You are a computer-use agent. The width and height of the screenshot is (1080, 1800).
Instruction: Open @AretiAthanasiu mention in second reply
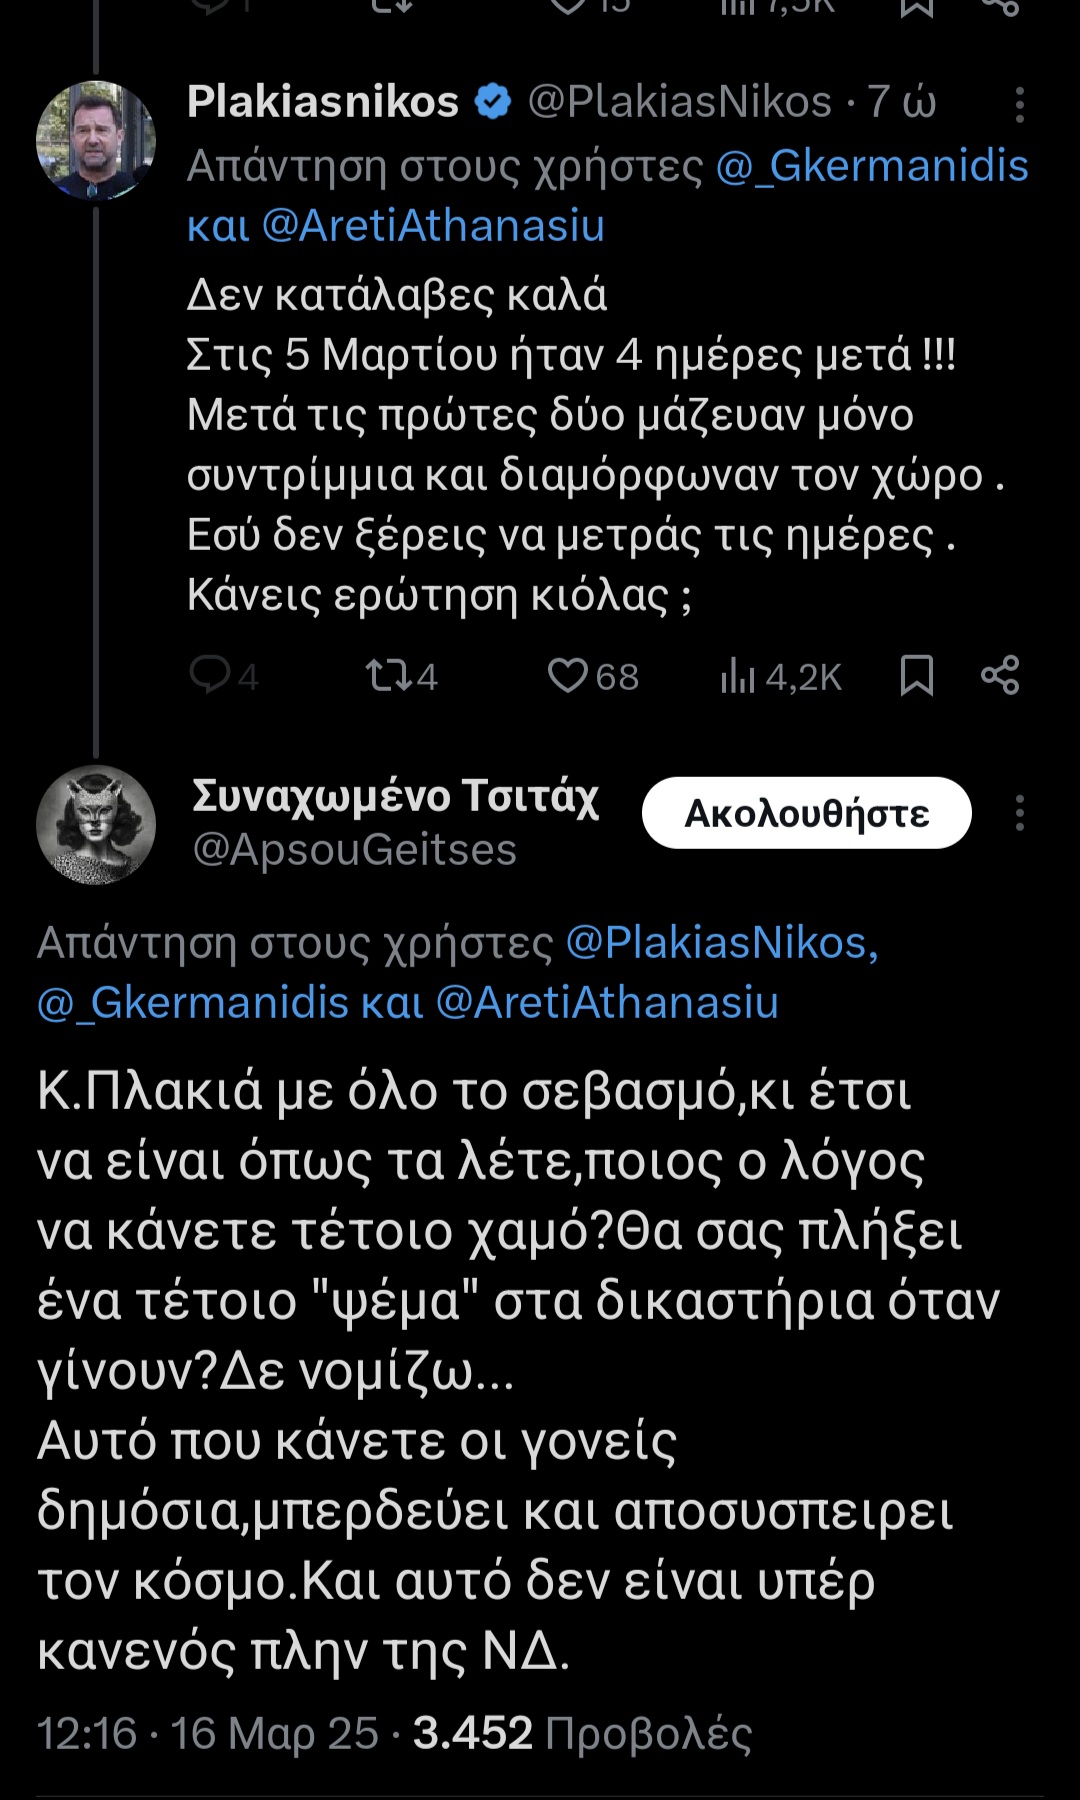pyautogui.click(x=607, y=1003)
